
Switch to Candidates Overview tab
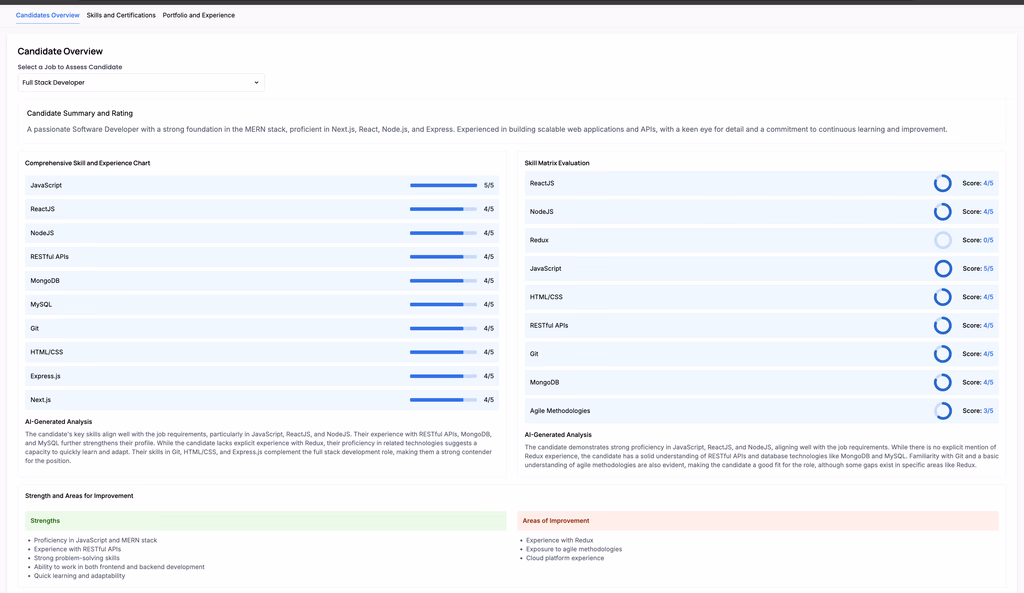[x=48, y=15]
